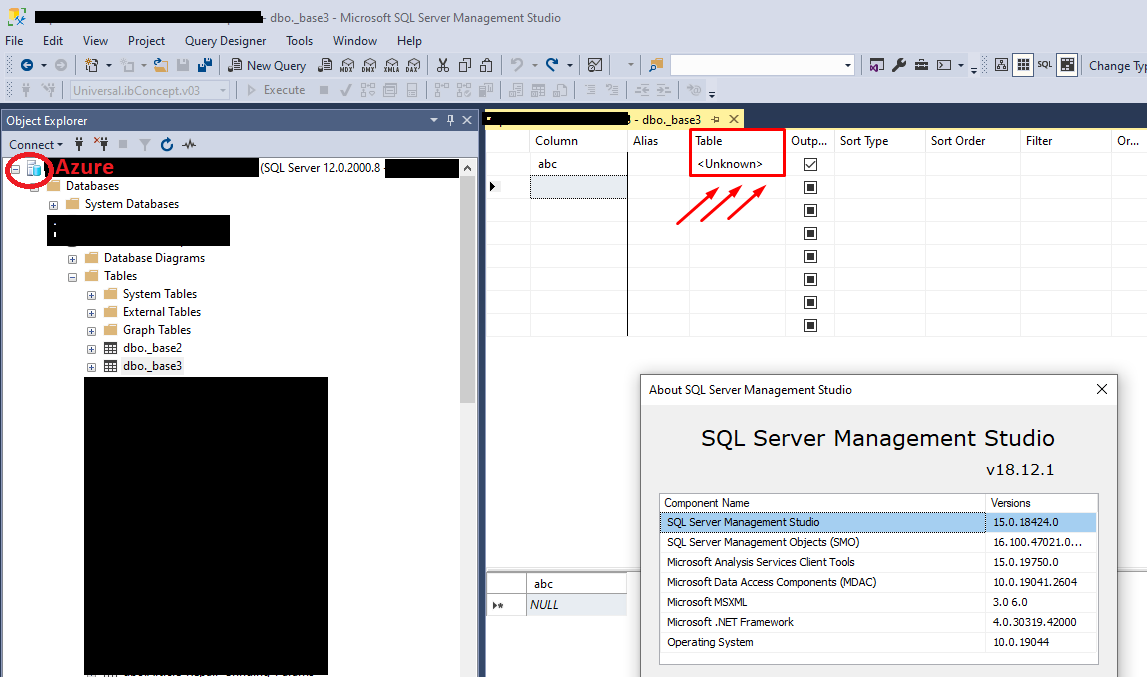The height and width of the screenshot is (677, 1147).
Task: Click the Database Engine Query icon
Action: click(326, 65)
